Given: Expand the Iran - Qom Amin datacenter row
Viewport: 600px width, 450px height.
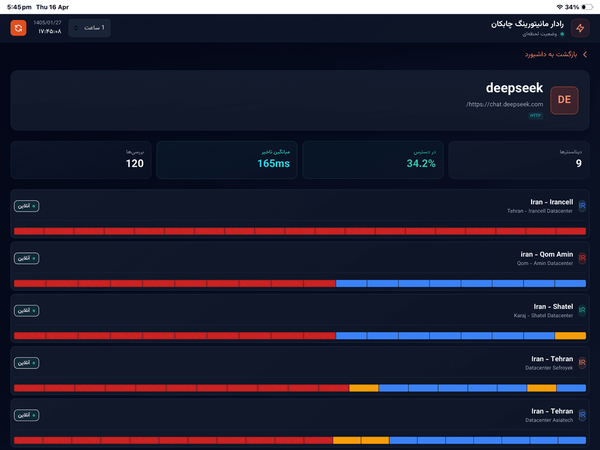Looking at the screenshot, I should (x=300, y=258).
